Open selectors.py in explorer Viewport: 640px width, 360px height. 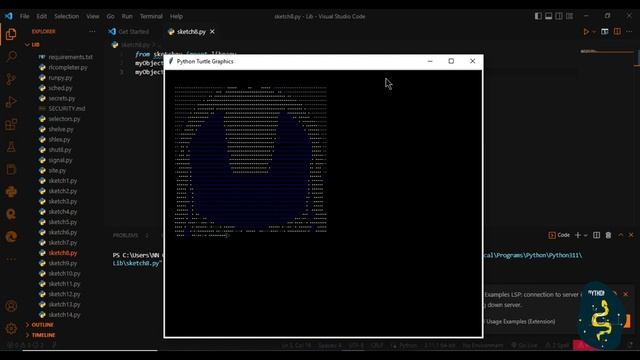pyautogui.click(x=64, y=119)
